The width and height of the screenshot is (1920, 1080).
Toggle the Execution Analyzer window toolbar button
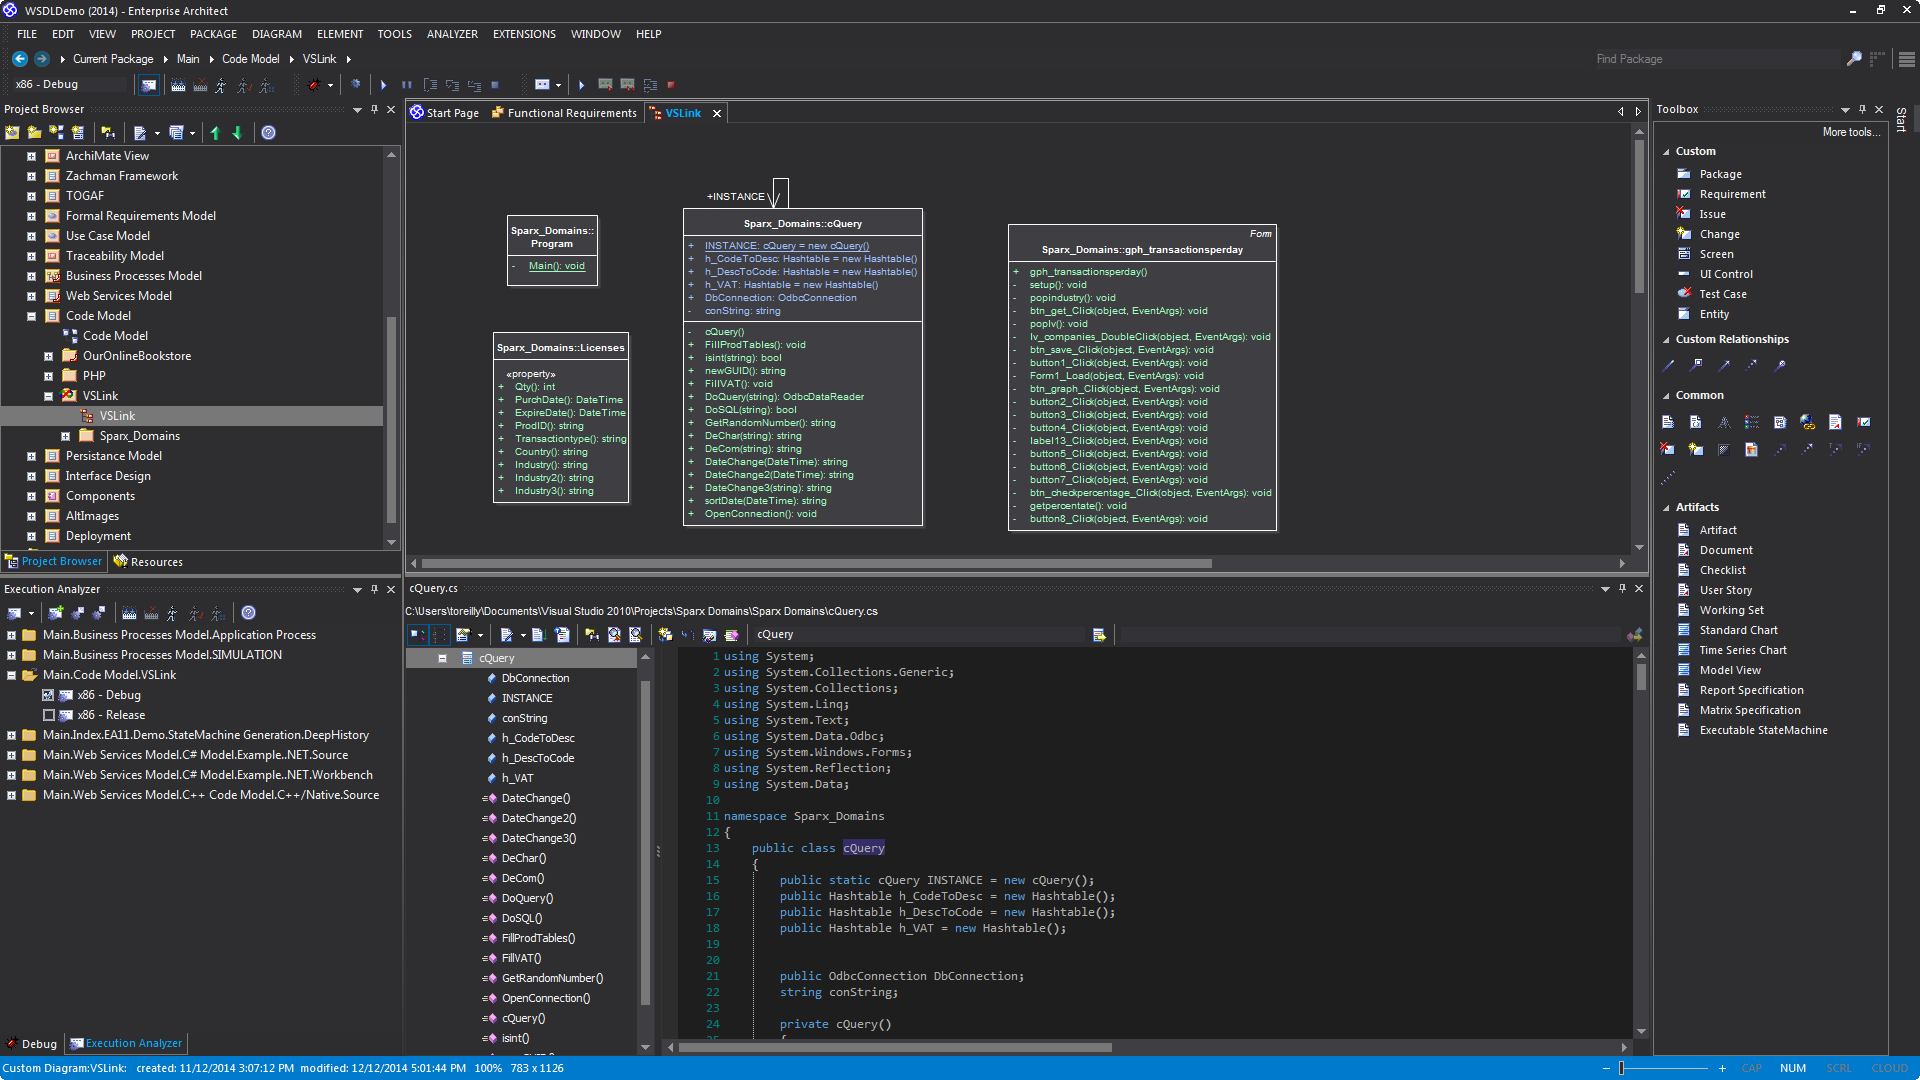tap(148, 85)
